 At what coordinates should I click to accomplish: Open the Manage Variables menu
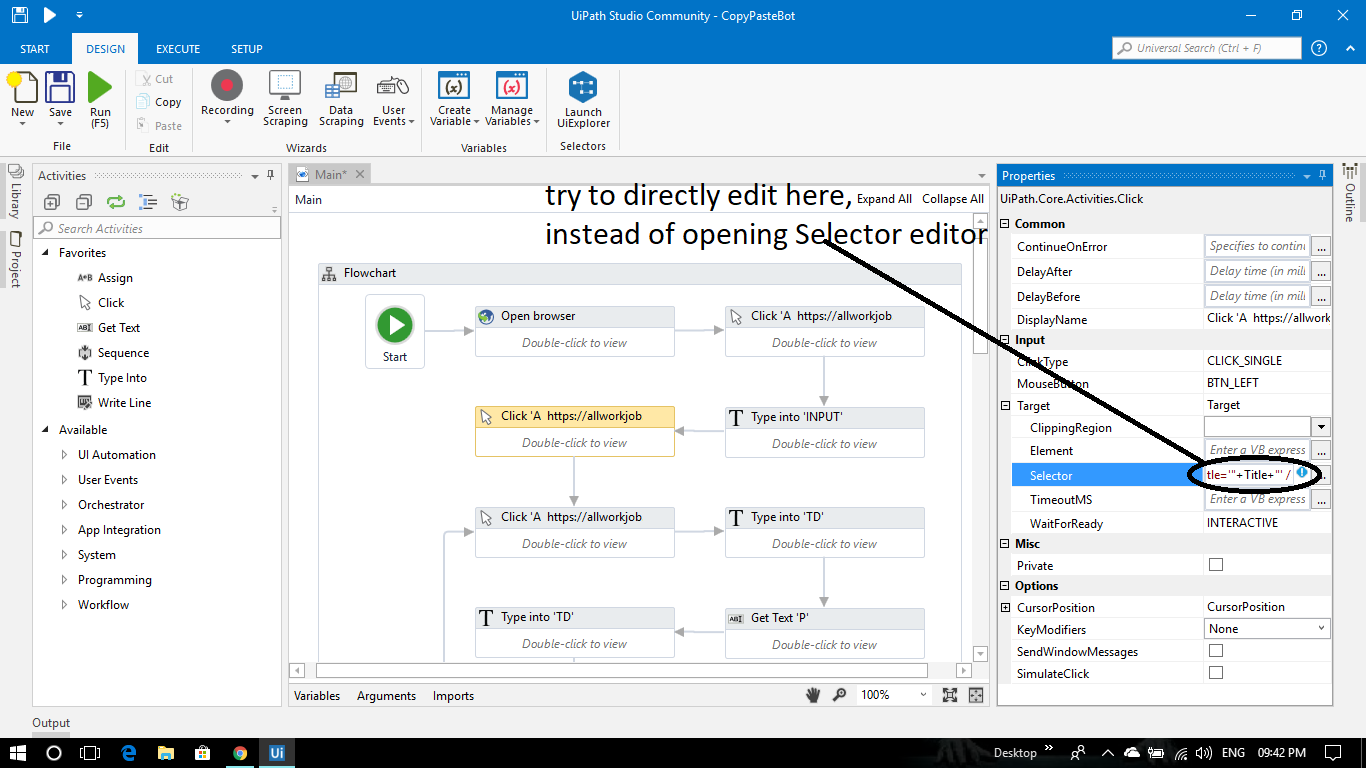[512, 98]
